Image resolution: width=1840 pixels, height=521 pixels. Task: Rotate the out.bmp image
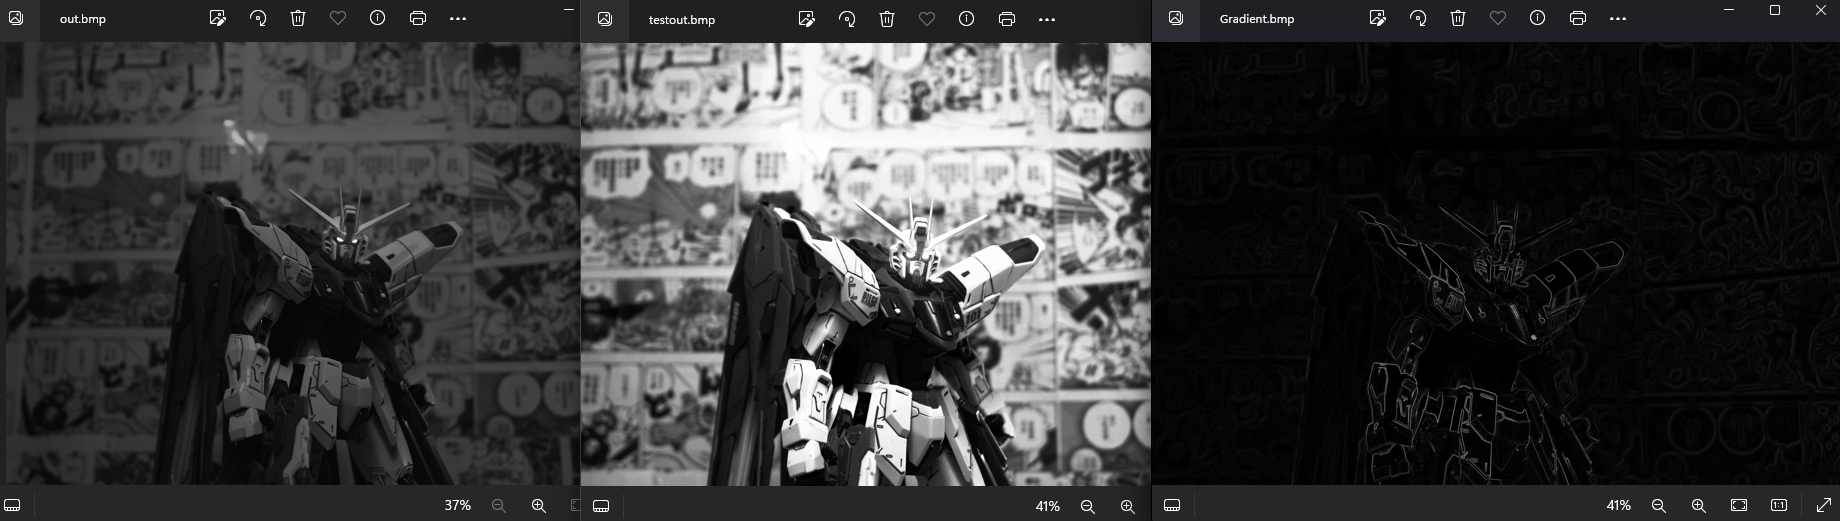click(258, 18)
